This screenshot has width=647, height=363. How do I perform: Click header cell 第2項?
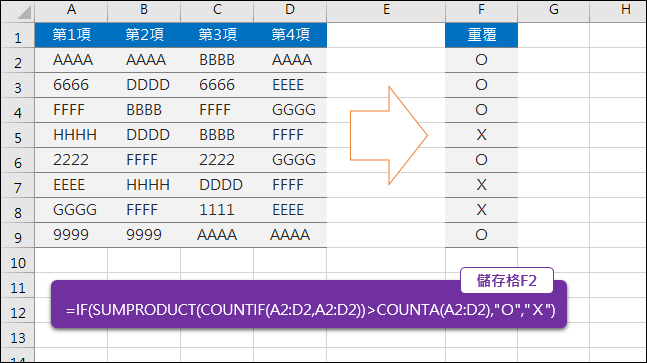(144, 35)
